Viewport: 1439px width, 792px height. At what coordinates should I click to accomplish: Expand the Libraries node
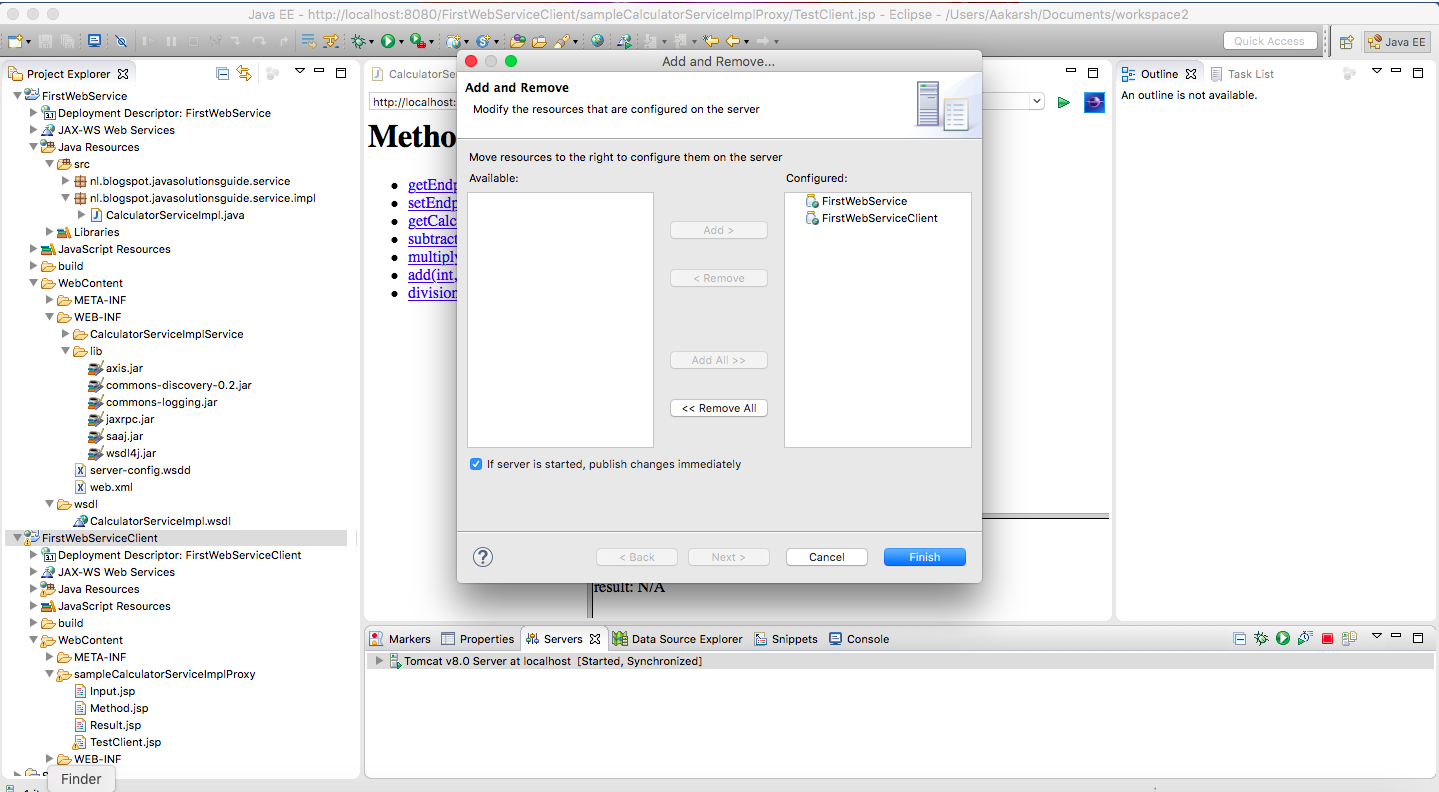(x=49, y=232)
